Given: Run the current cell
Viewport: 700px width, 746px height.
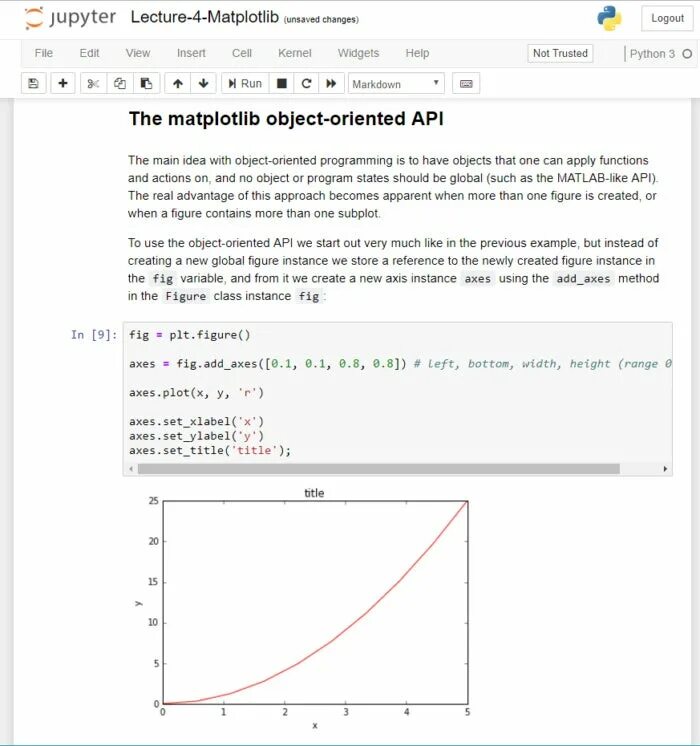Looking at the screenshot, I should tap(245, 84).
